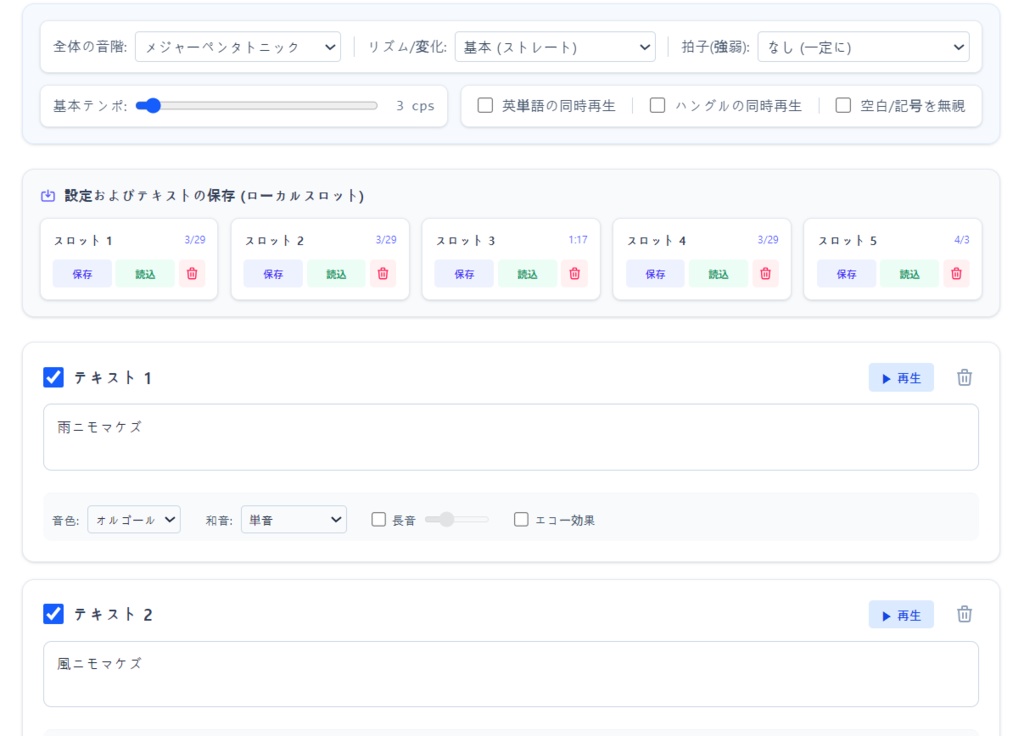Click the delete trash icon on スロット 1
Screen dimensions: 1024x736
point(192,273)
